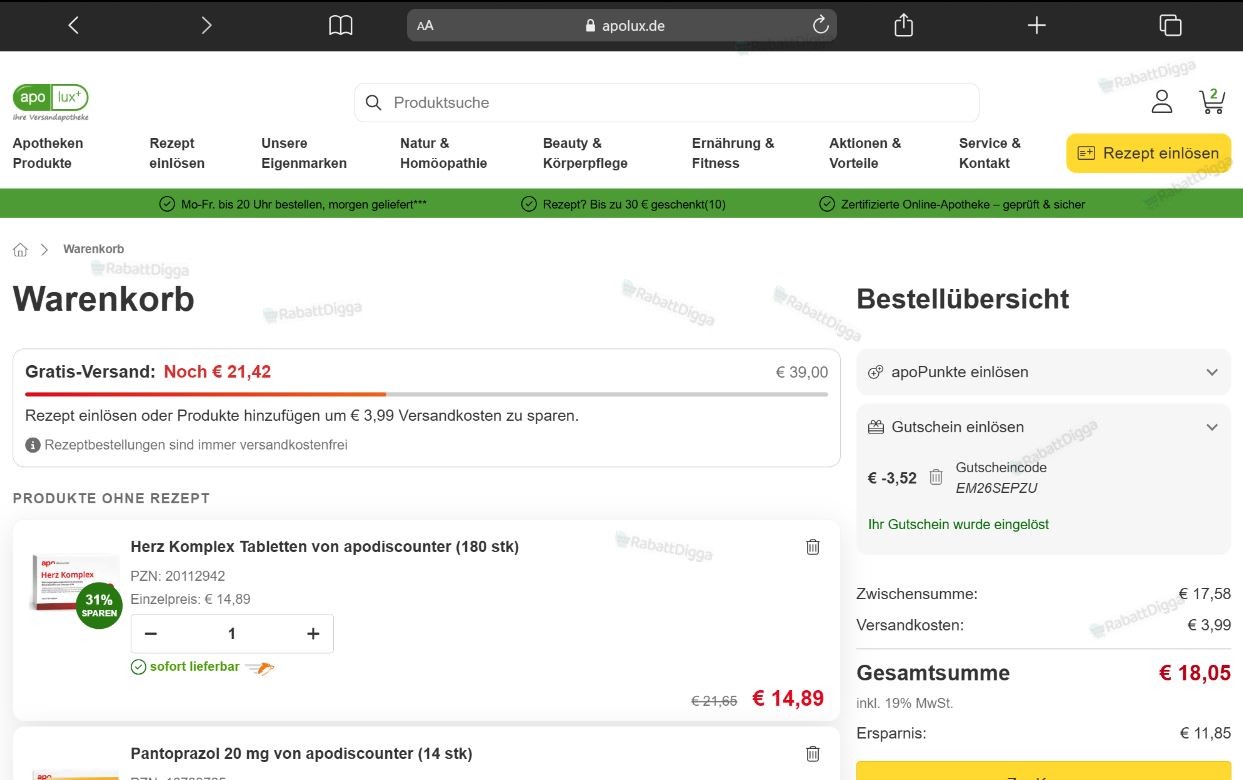Click the home breadcrumb icon
Screen dimensions: 1243x780
coord(20,249)
